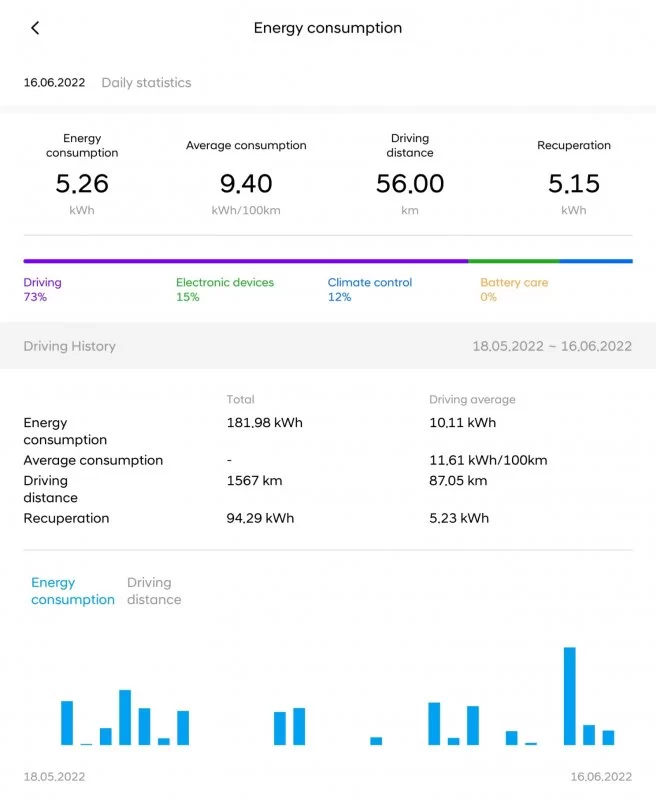Tap the 9.40 kWh/100km average consumption value
Screen dimensions: 656x800
coord(245,184)
